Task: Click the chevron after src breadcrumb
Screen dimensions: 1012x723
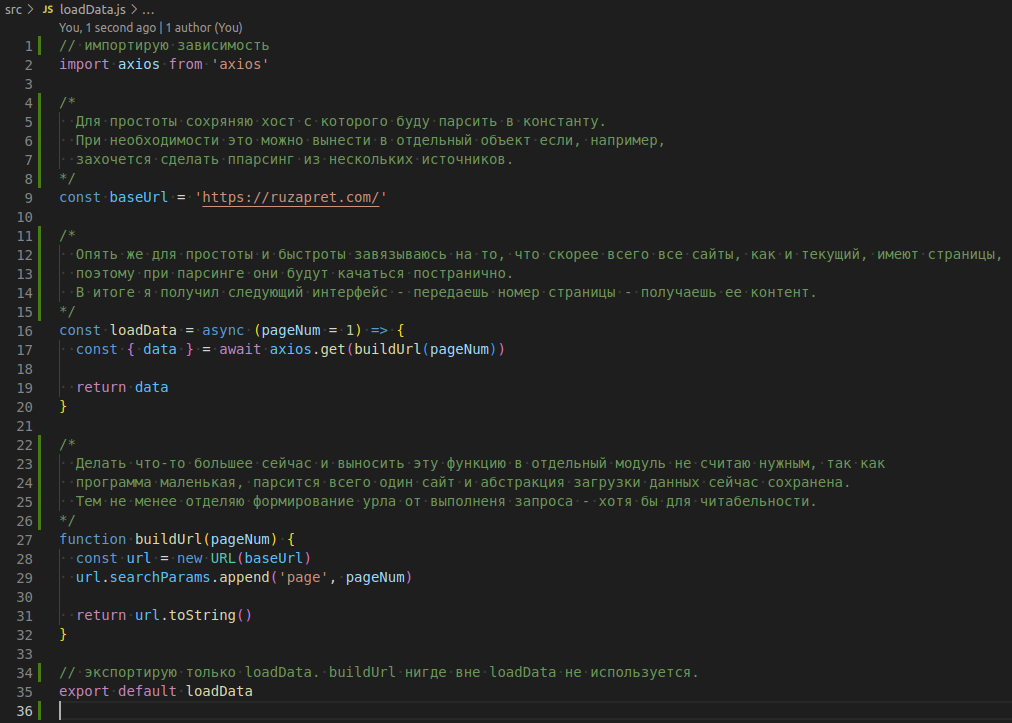Action: coord(30,9)
